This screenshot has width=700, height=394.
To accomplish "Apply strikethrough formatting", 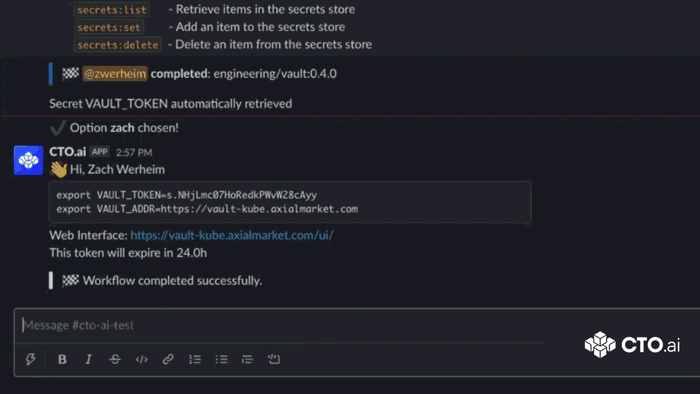I will click(115, 359).
